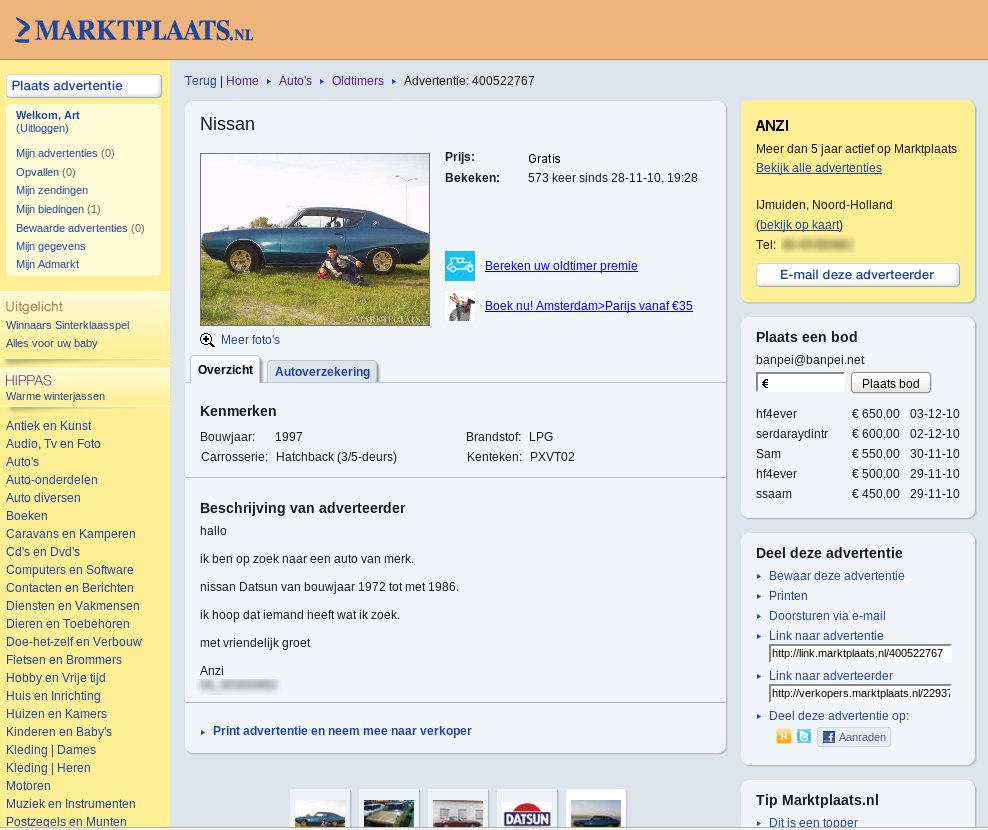Click the magnifier icon beside Meer foto's
The height and width of the screenshot is (830, 988).
(207, 340)
